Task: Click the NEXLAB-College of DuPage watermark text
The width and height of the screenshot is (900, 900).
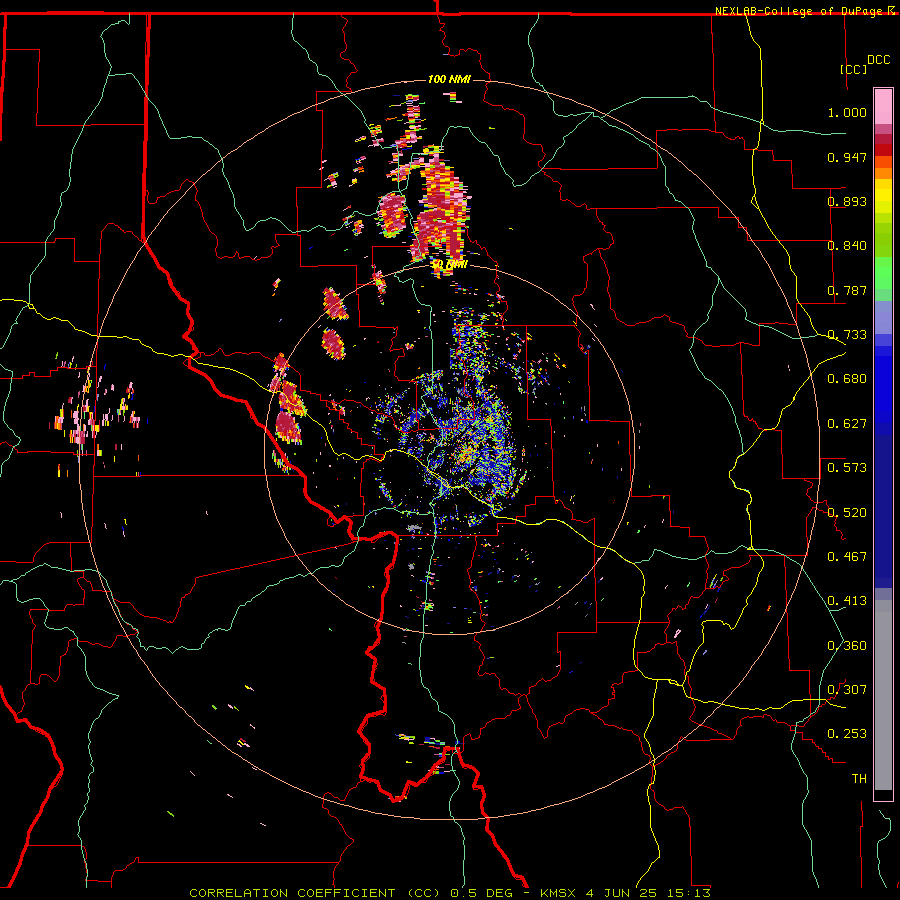Action: click(x=806, y=11)
